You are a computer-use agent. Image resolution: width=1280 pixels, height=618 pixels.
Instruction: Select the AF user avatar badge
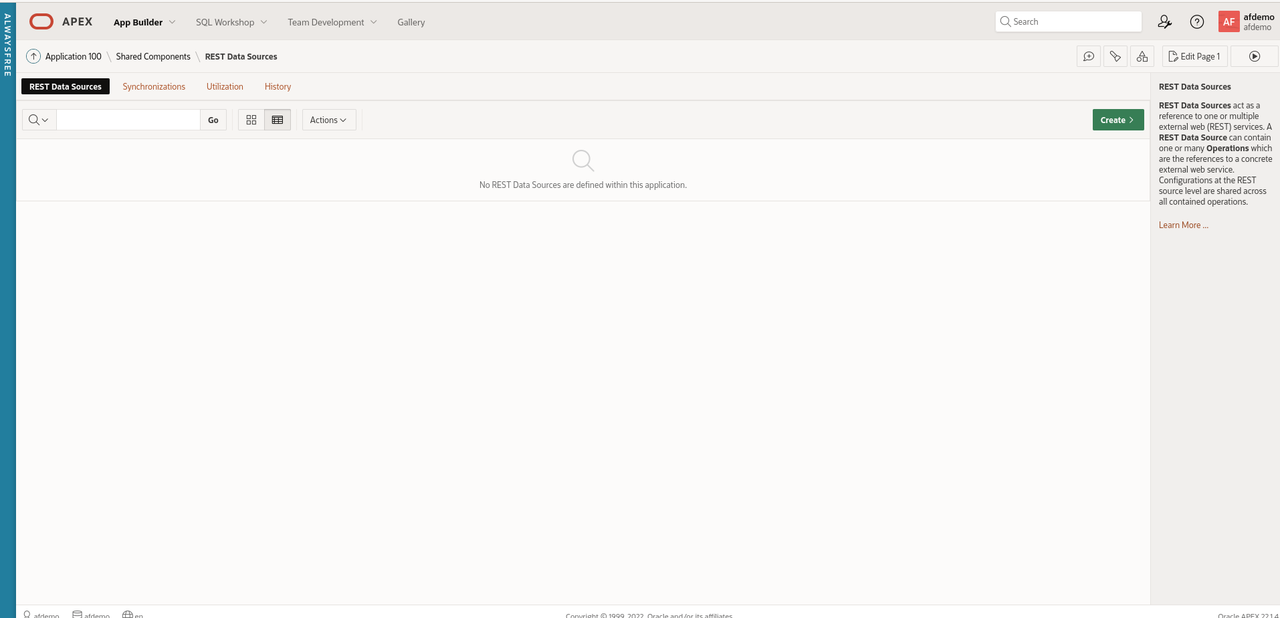1229,20
